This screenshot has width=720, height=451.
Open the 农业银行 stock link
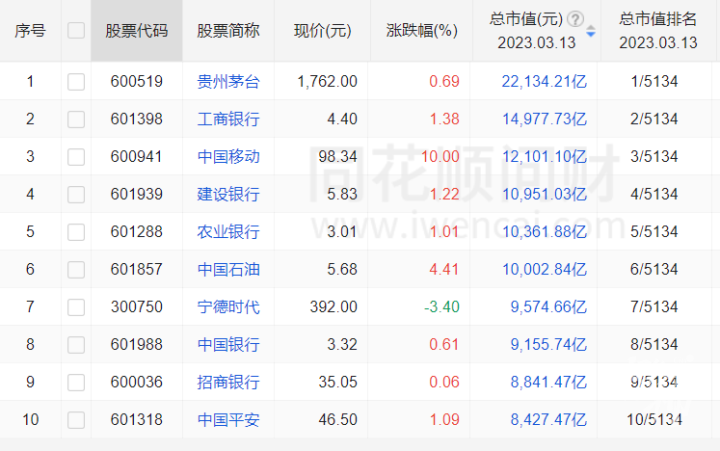pyautogui.click(x=228, y=232)
